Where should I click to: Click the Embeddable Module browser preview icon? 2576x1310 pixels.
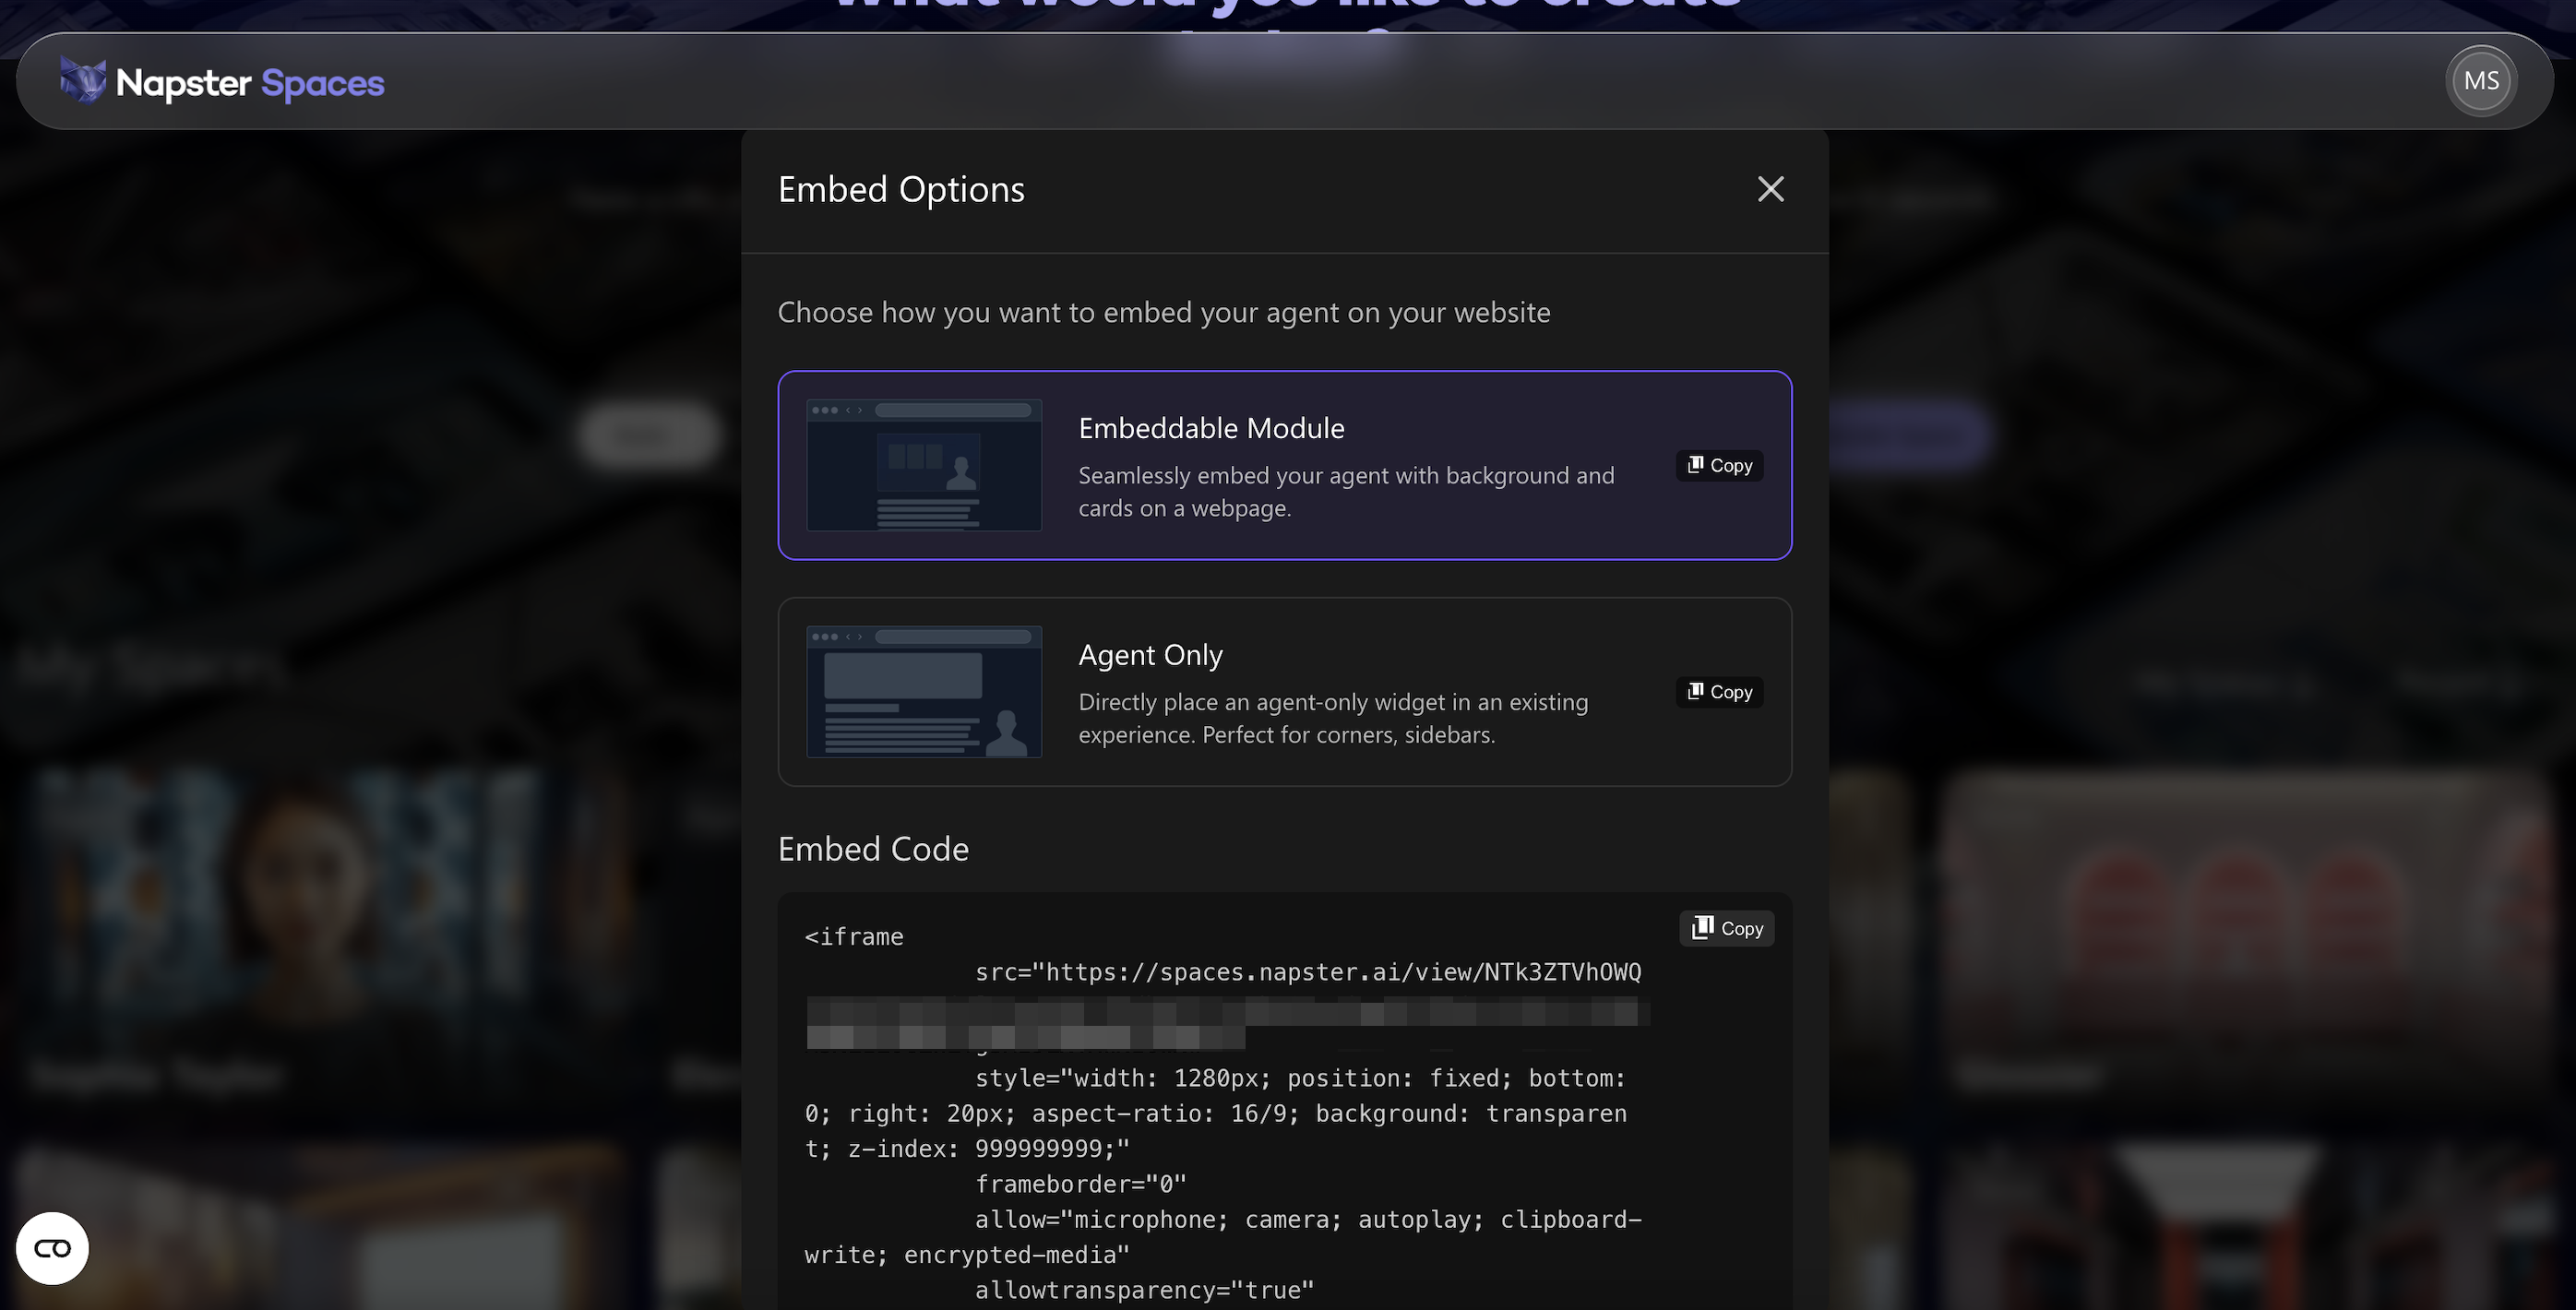923,464
